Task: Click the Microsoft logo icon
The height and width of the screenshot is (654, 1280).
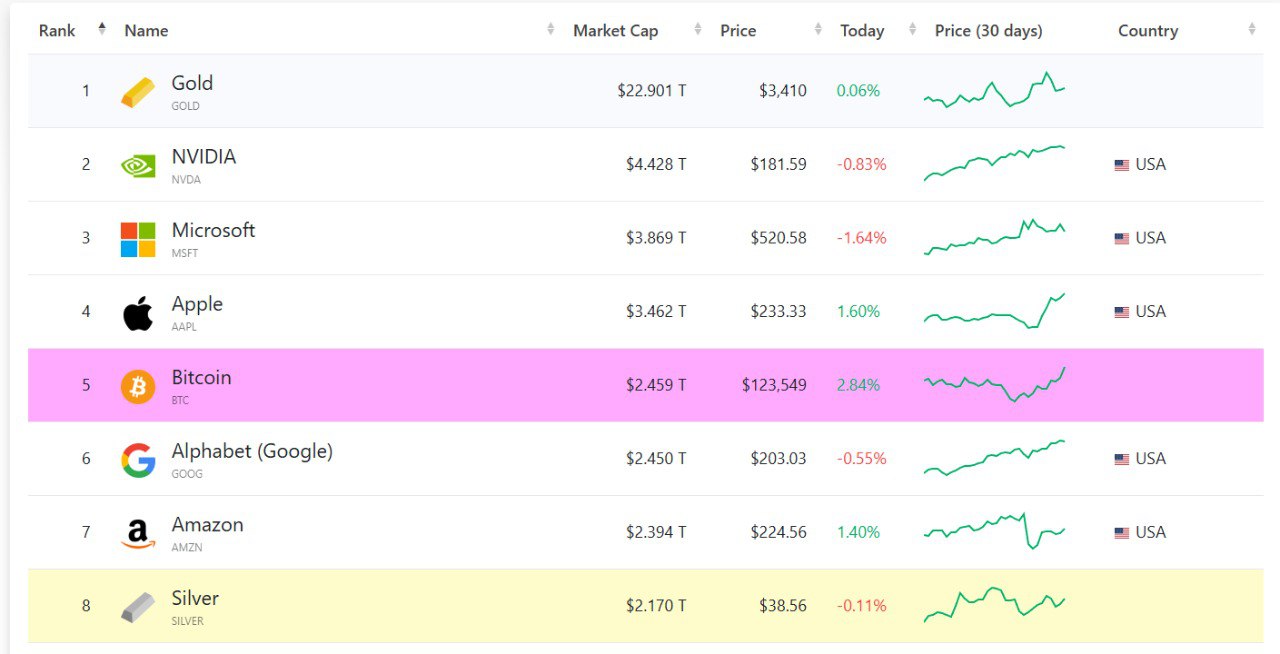Action: coord(138,239)
